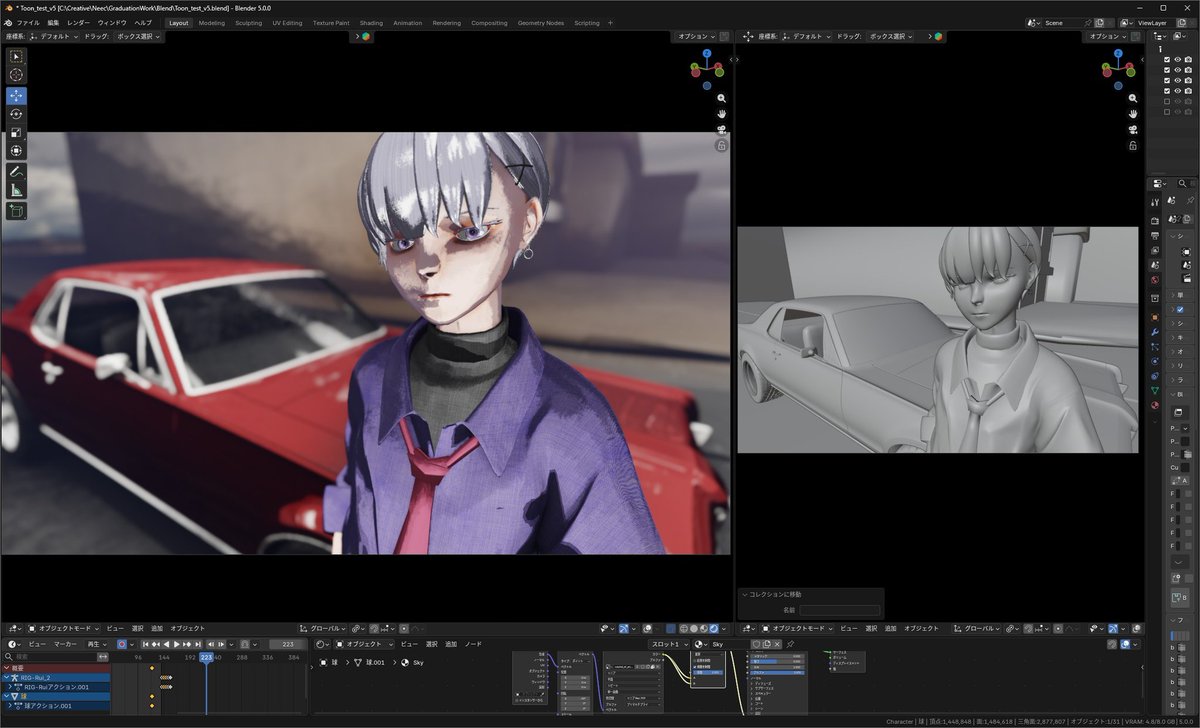Viewport: 1200px width, 728px height.
Task: Toggle the auto keying record button in timeline
Action: click(122, 645)
